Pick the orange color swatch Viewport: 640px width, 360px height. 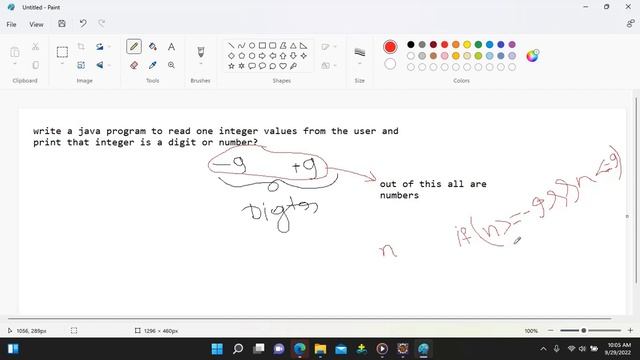click(456, 44)
